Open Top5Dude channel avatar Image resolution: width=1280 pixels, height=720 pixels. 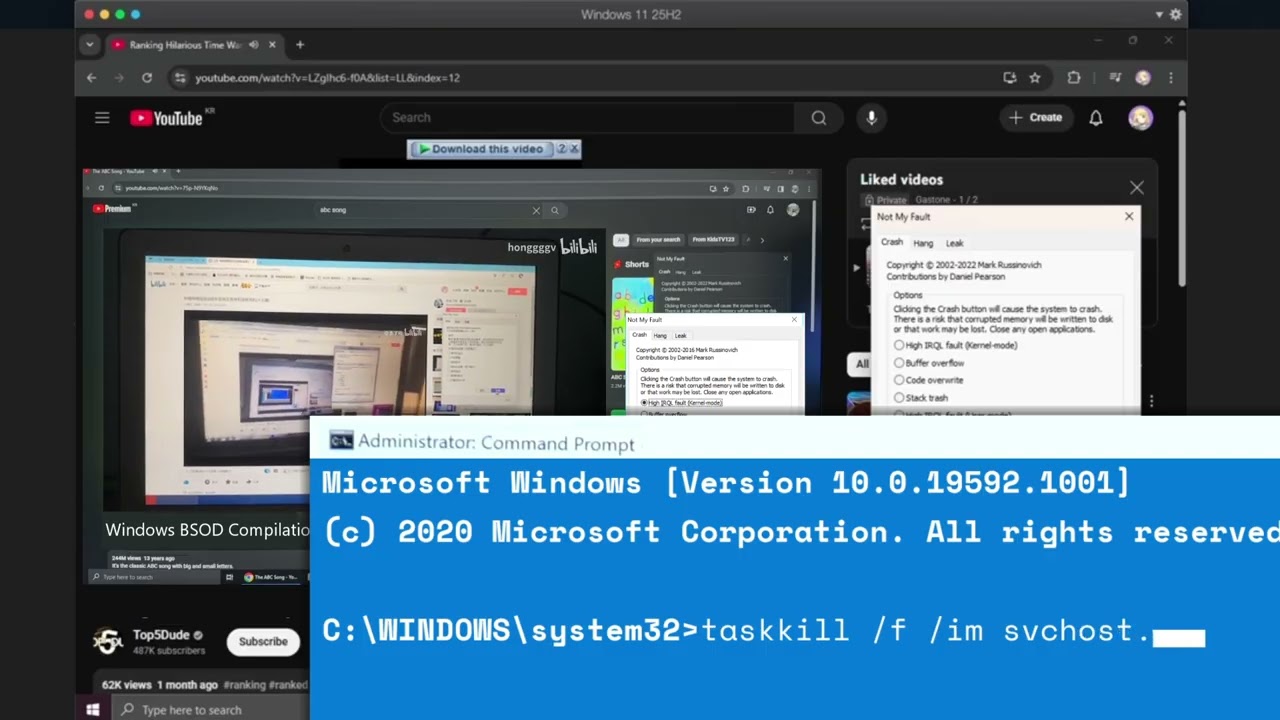[108, 641]
